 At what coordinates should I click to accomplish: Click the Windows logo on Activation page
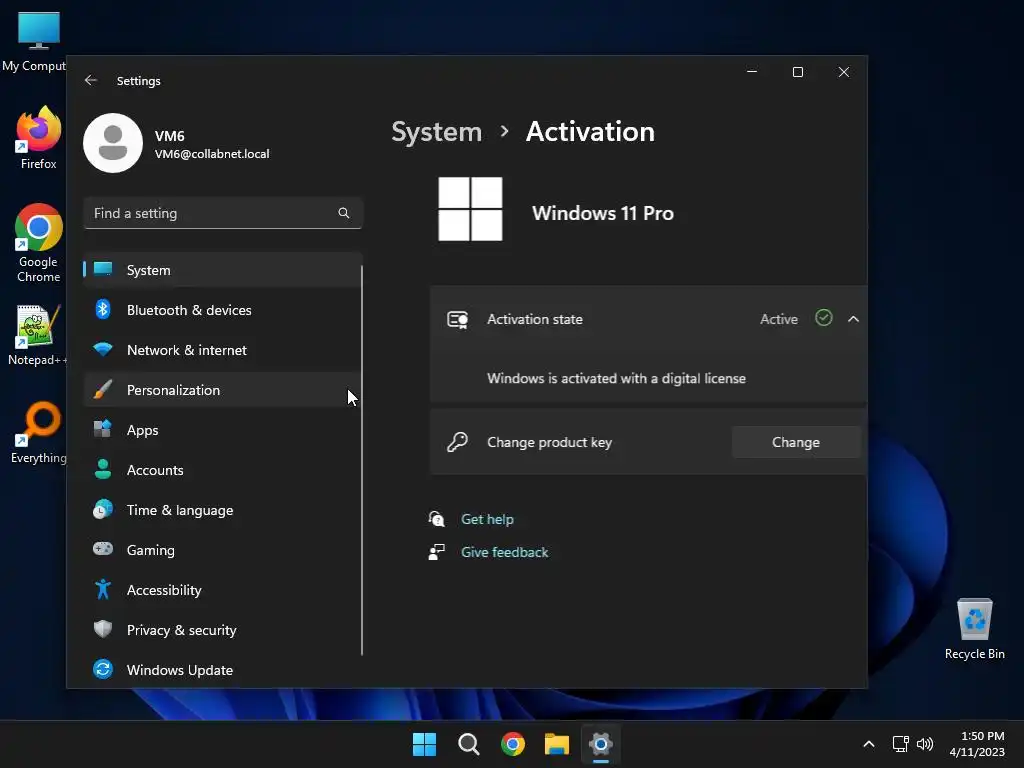(470, 209)
